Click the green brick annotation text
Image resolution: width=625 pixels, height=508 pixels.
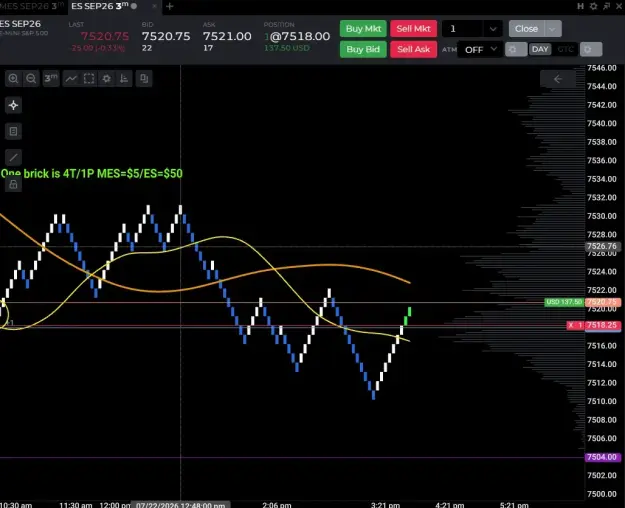coord(92,173)
